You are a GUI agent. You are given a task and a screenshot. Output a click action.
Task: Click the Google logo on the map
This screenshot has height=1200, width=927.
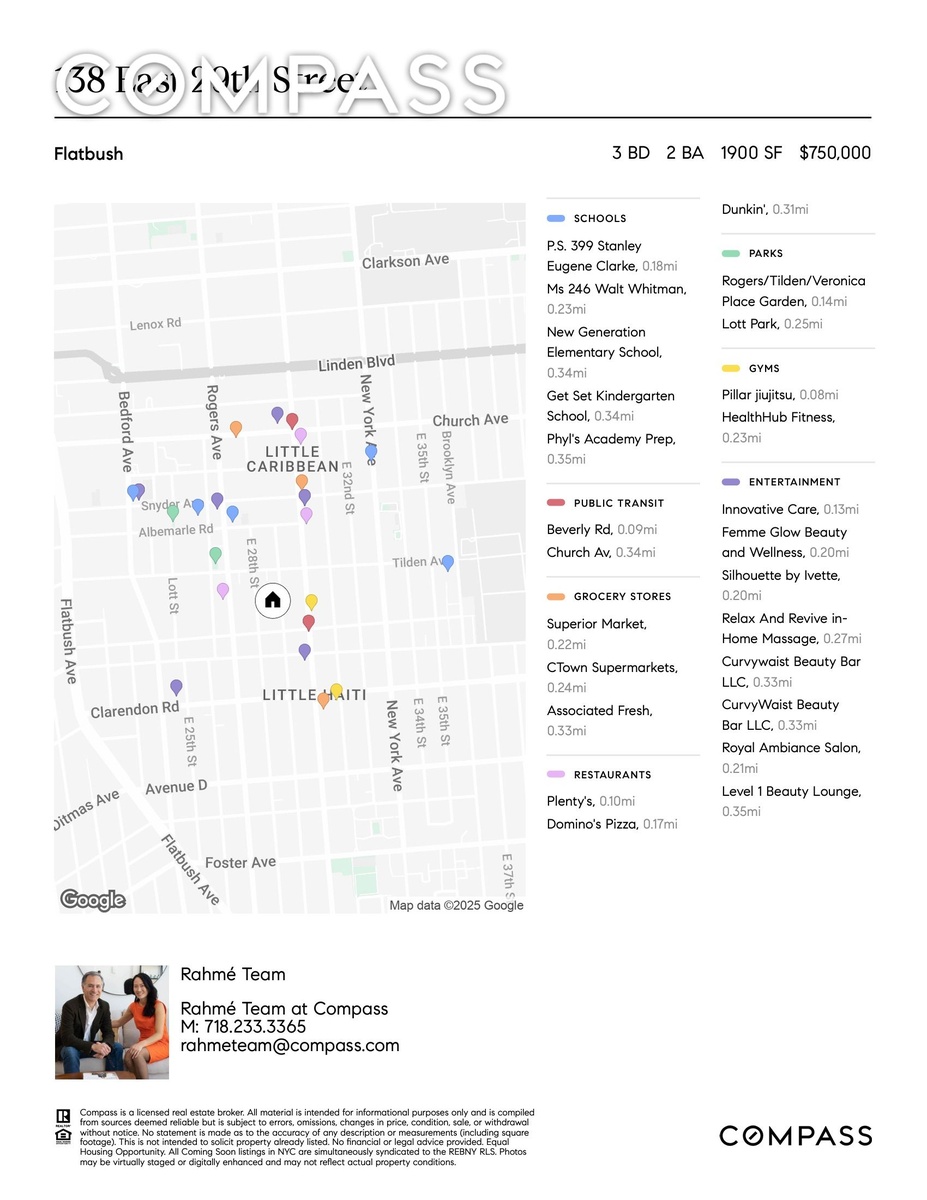coord(93,899)
